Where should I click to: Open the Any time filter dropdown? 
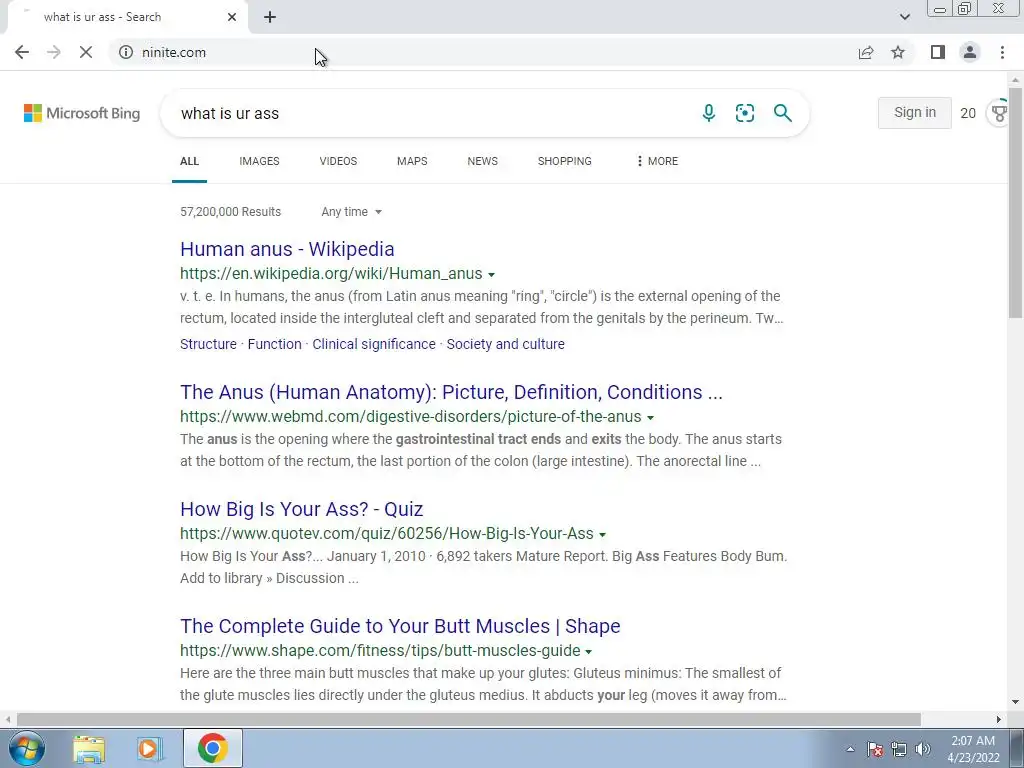coord(351,212)
